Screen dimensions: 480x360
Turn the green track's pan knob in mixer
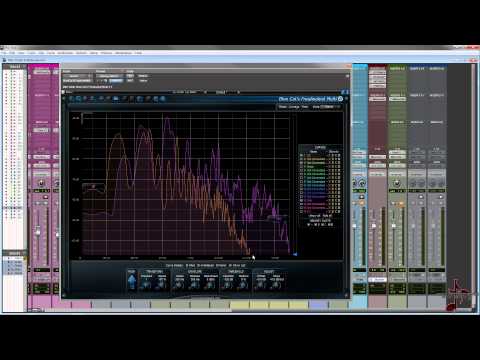pos(397,183)
